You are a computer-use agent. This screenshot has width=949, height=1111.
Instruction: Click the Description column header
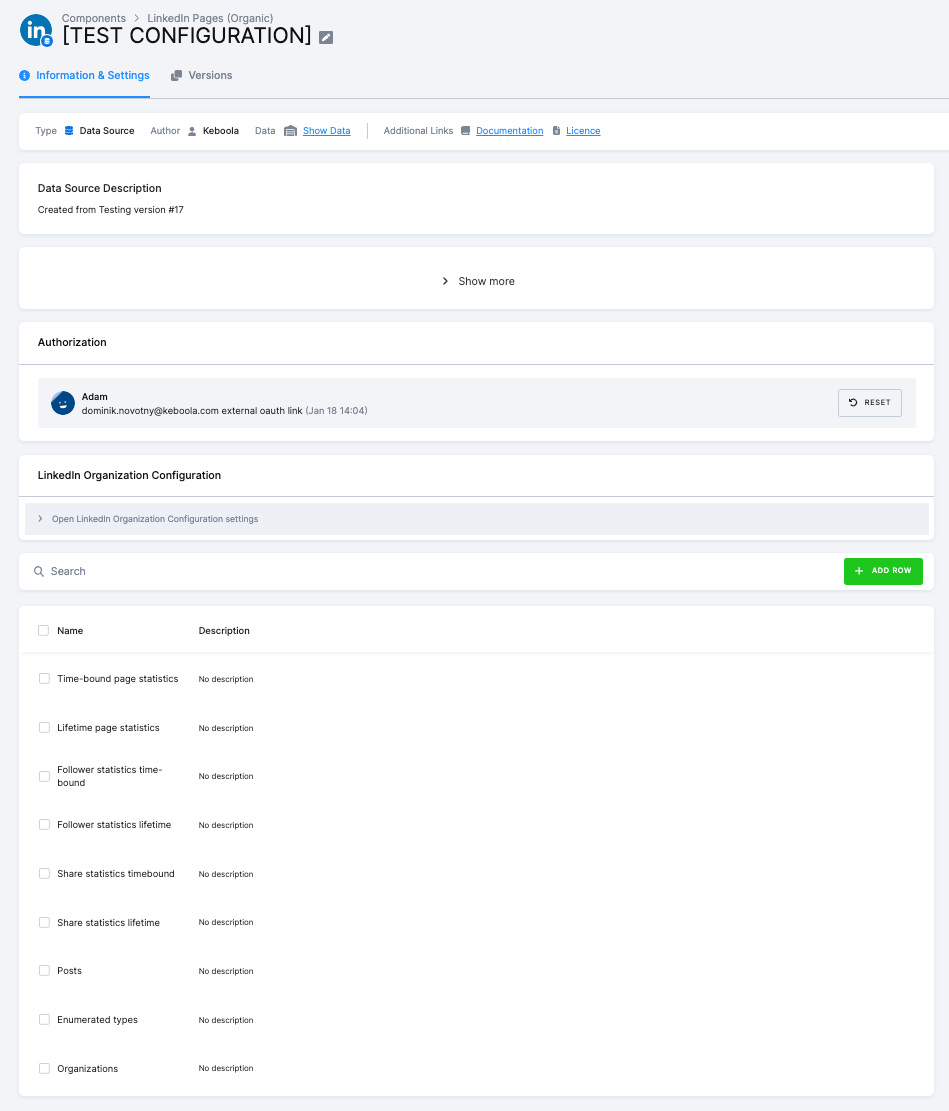tap(224, 631)
